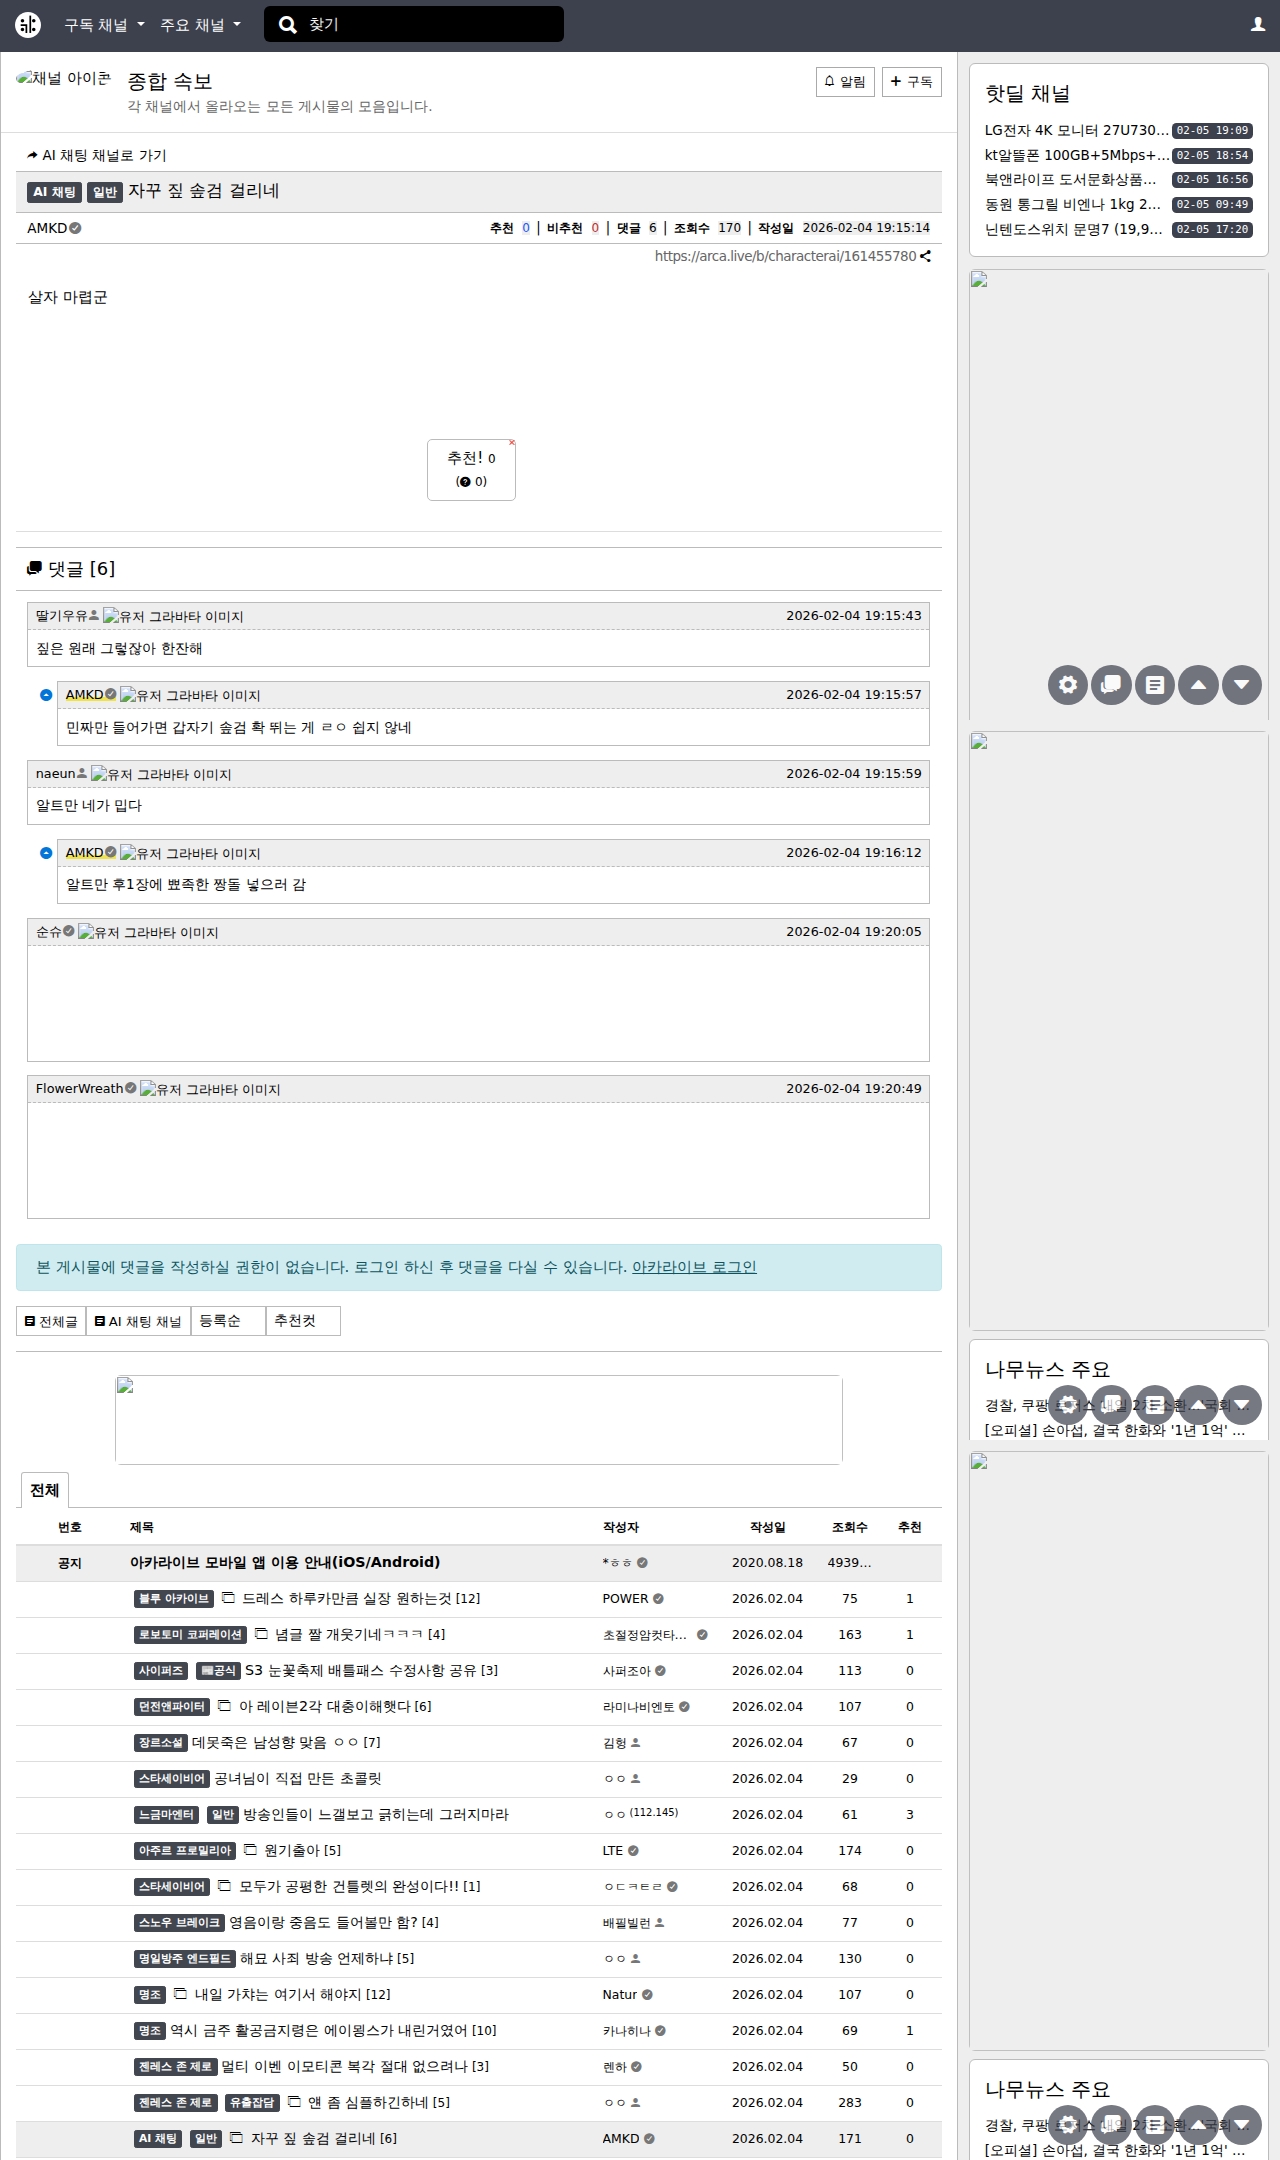Image resolution: width=1280 pixels, height=2160 pixels.
Task: Click the share icon beside the post URL
Action: 926,256
